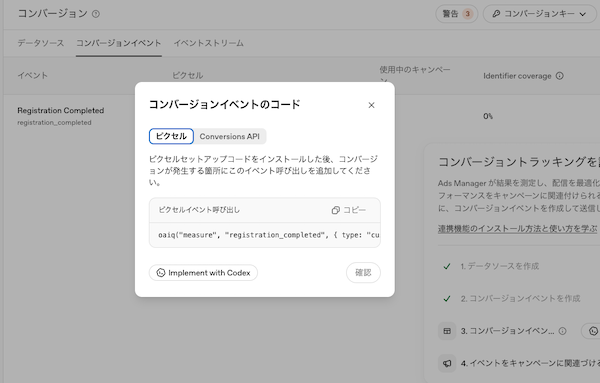Open 連携機能のインストール方法と使い方を学ぶ link

(x=518, y=228)
